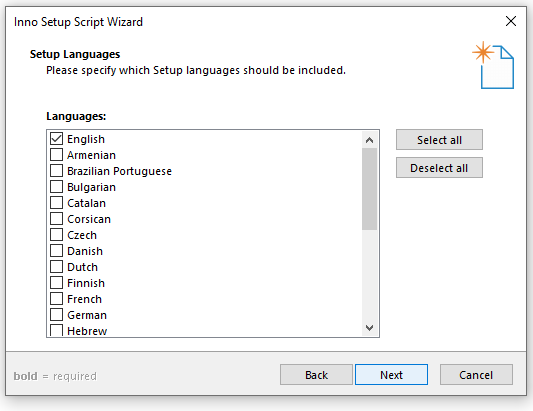Proceed with the Next button
This screenshot has height=411, width=533.
(391, 375)
